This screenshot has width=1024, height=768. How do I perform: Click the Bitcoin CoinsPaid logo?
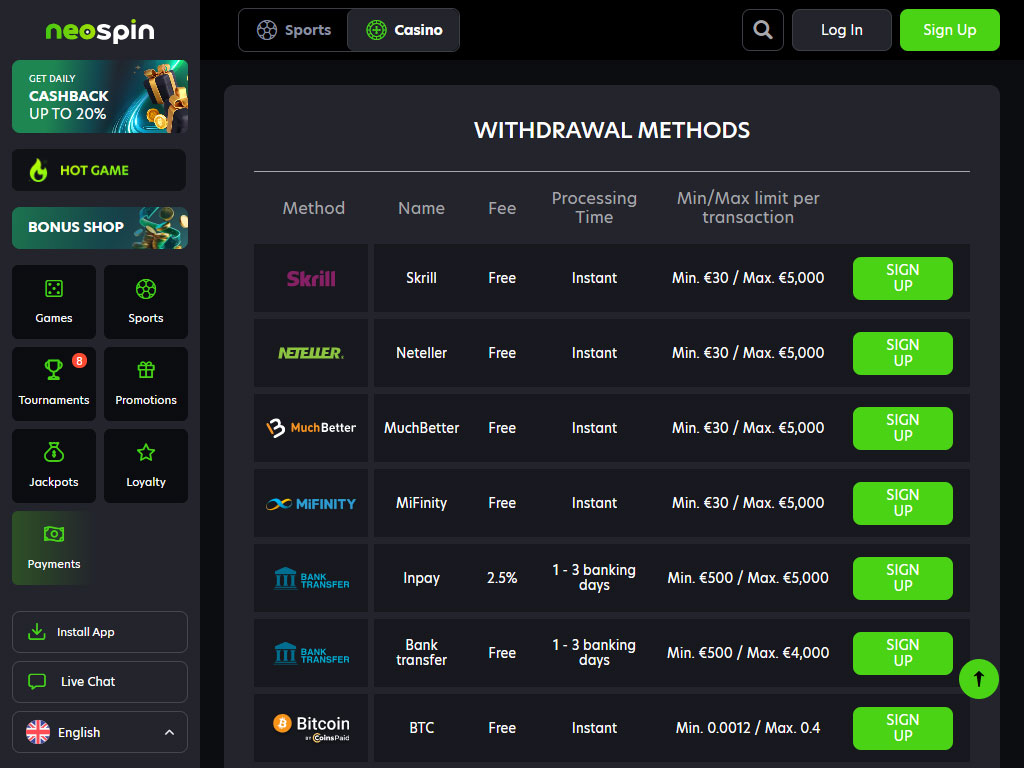coord(311,728)
